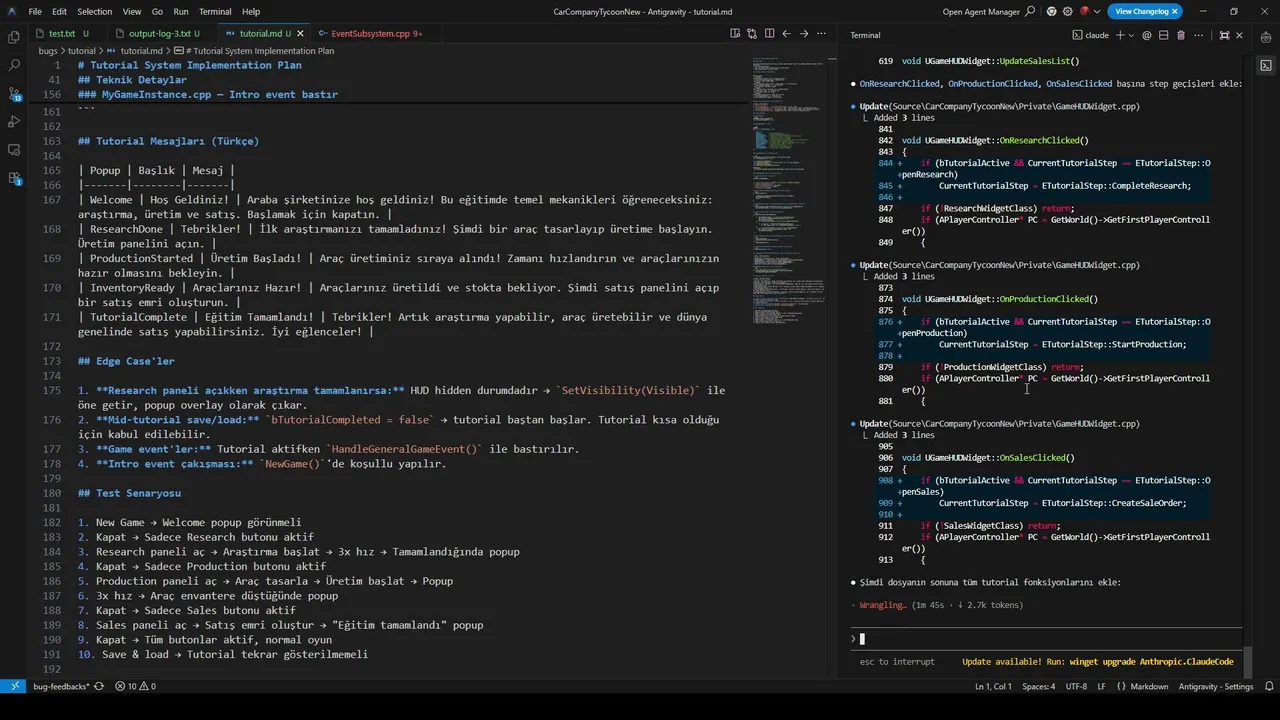
Task: Select the claude terminal profile label
Action: pos(1091,35)
